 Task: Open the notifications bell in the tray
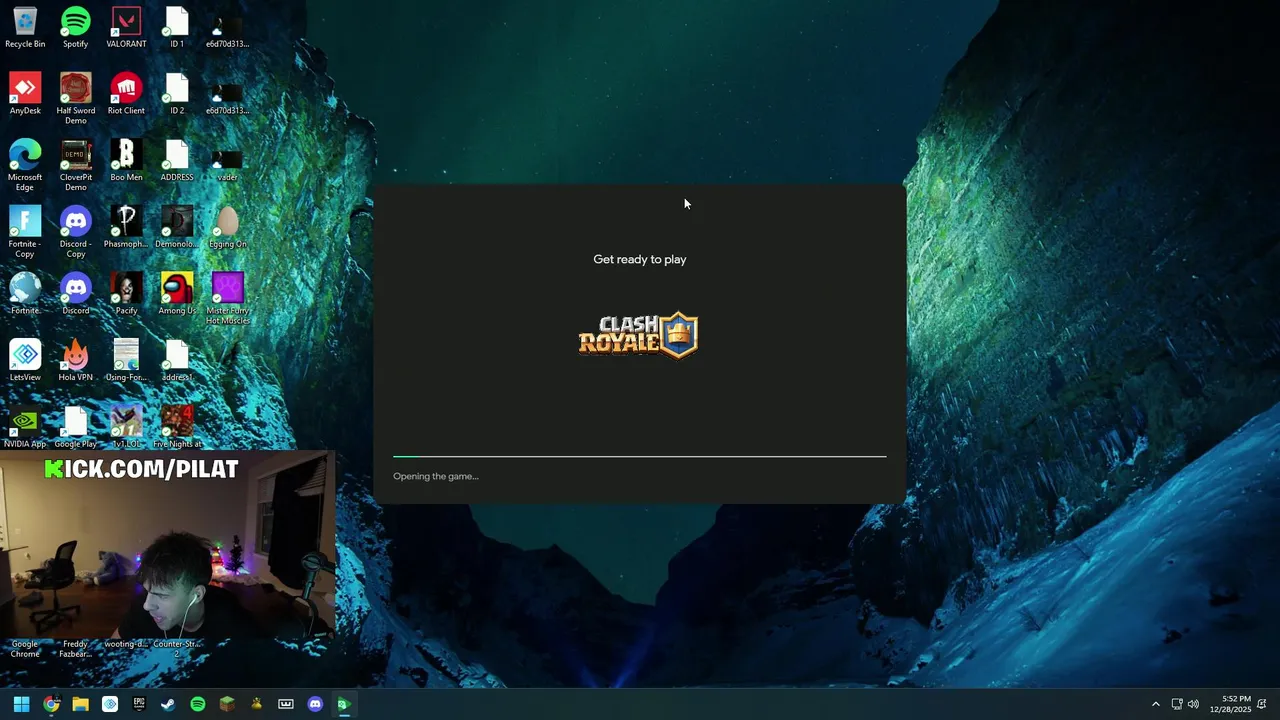pyautogui.click(x=1262, y=704)
